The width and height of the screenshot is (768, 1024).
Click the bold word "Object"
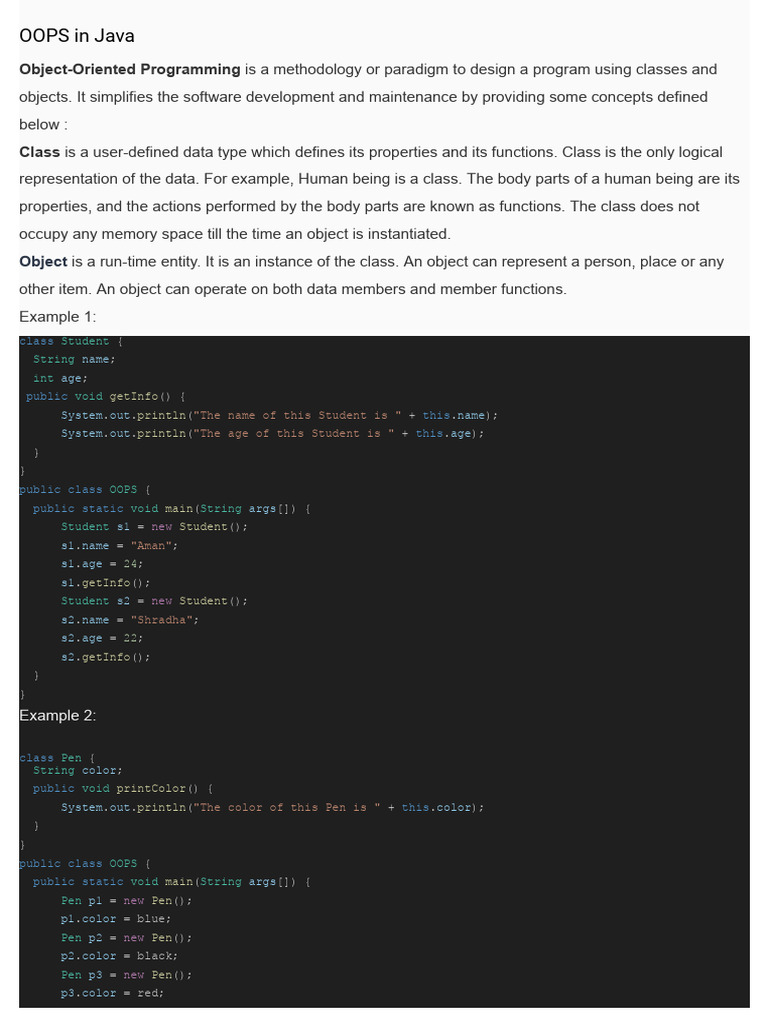click(x=43, y=262)
